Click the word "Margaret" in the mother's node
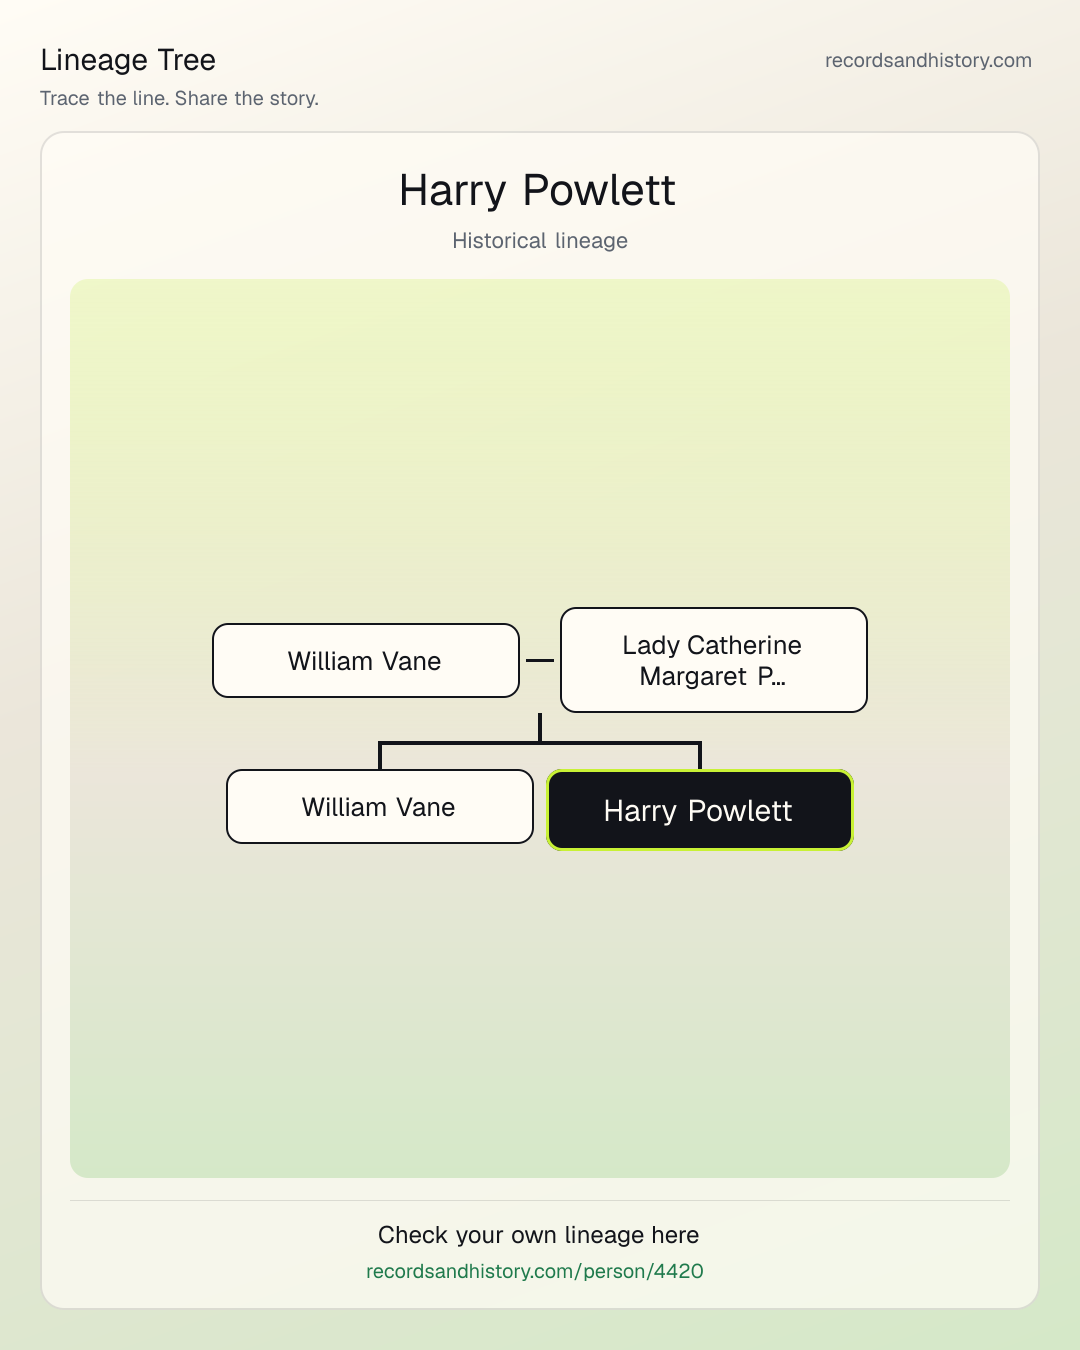 point(693,677)
